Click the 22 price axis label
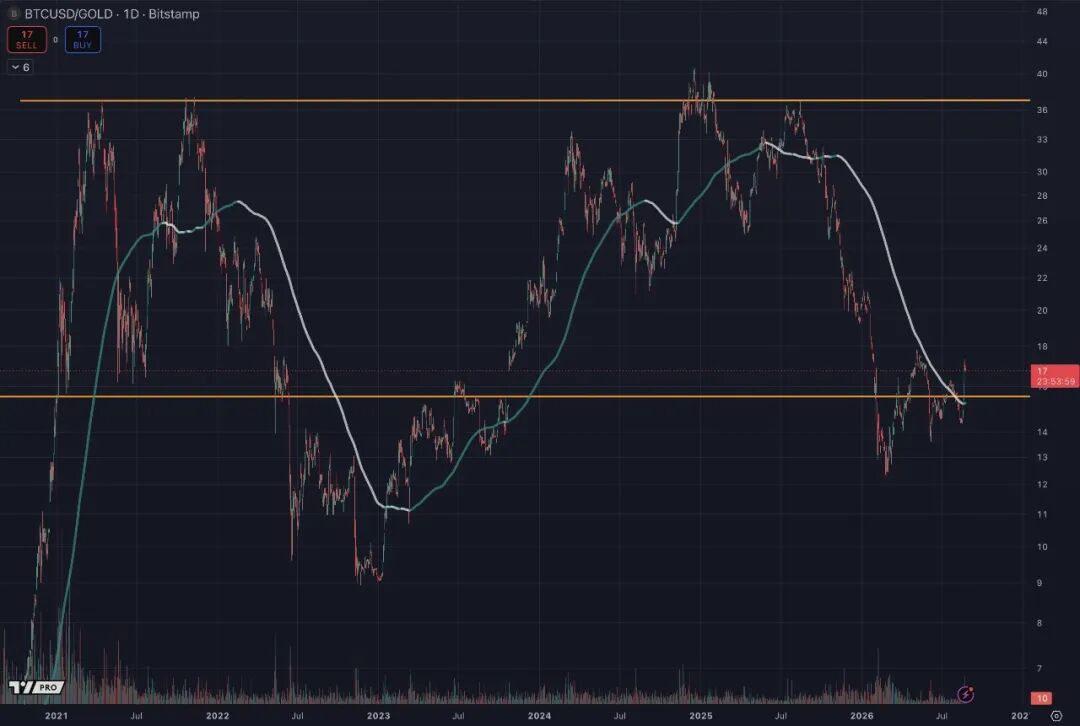This screenshot has width=1080, height=726. point(1042,278)
